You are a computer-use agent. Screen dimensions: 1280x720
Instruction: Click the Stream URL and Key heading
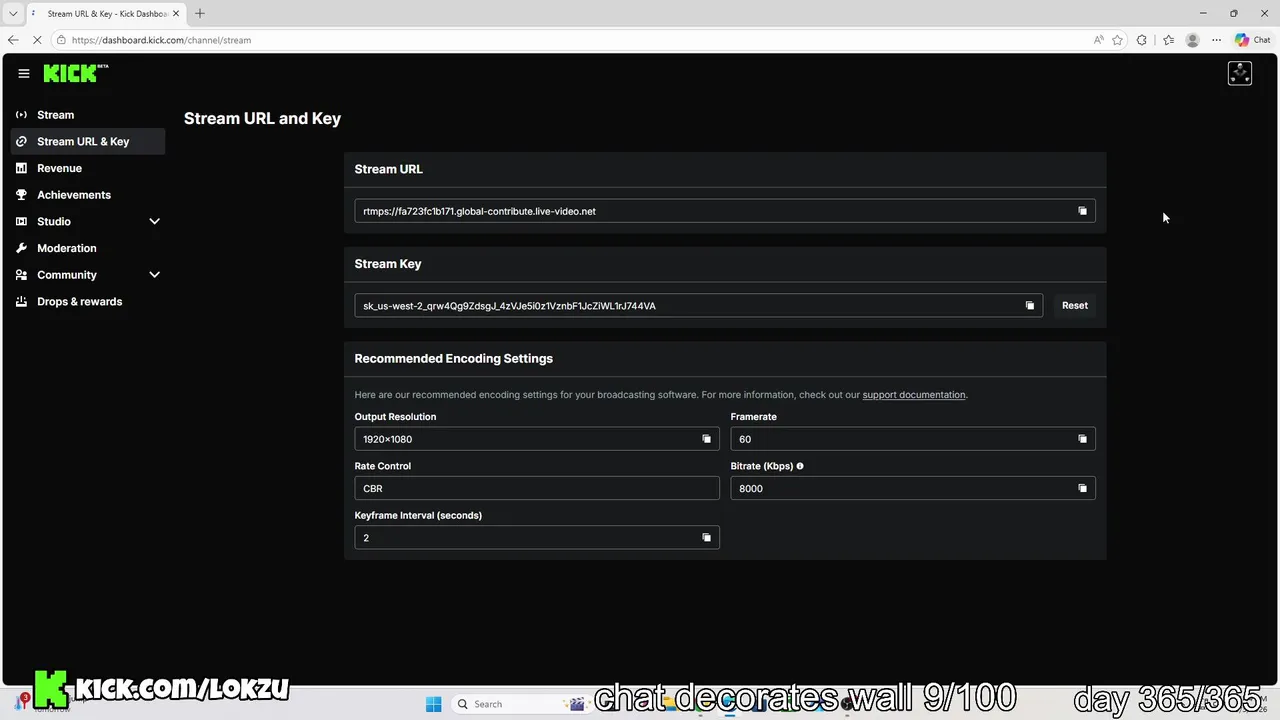tap(262, 118)
